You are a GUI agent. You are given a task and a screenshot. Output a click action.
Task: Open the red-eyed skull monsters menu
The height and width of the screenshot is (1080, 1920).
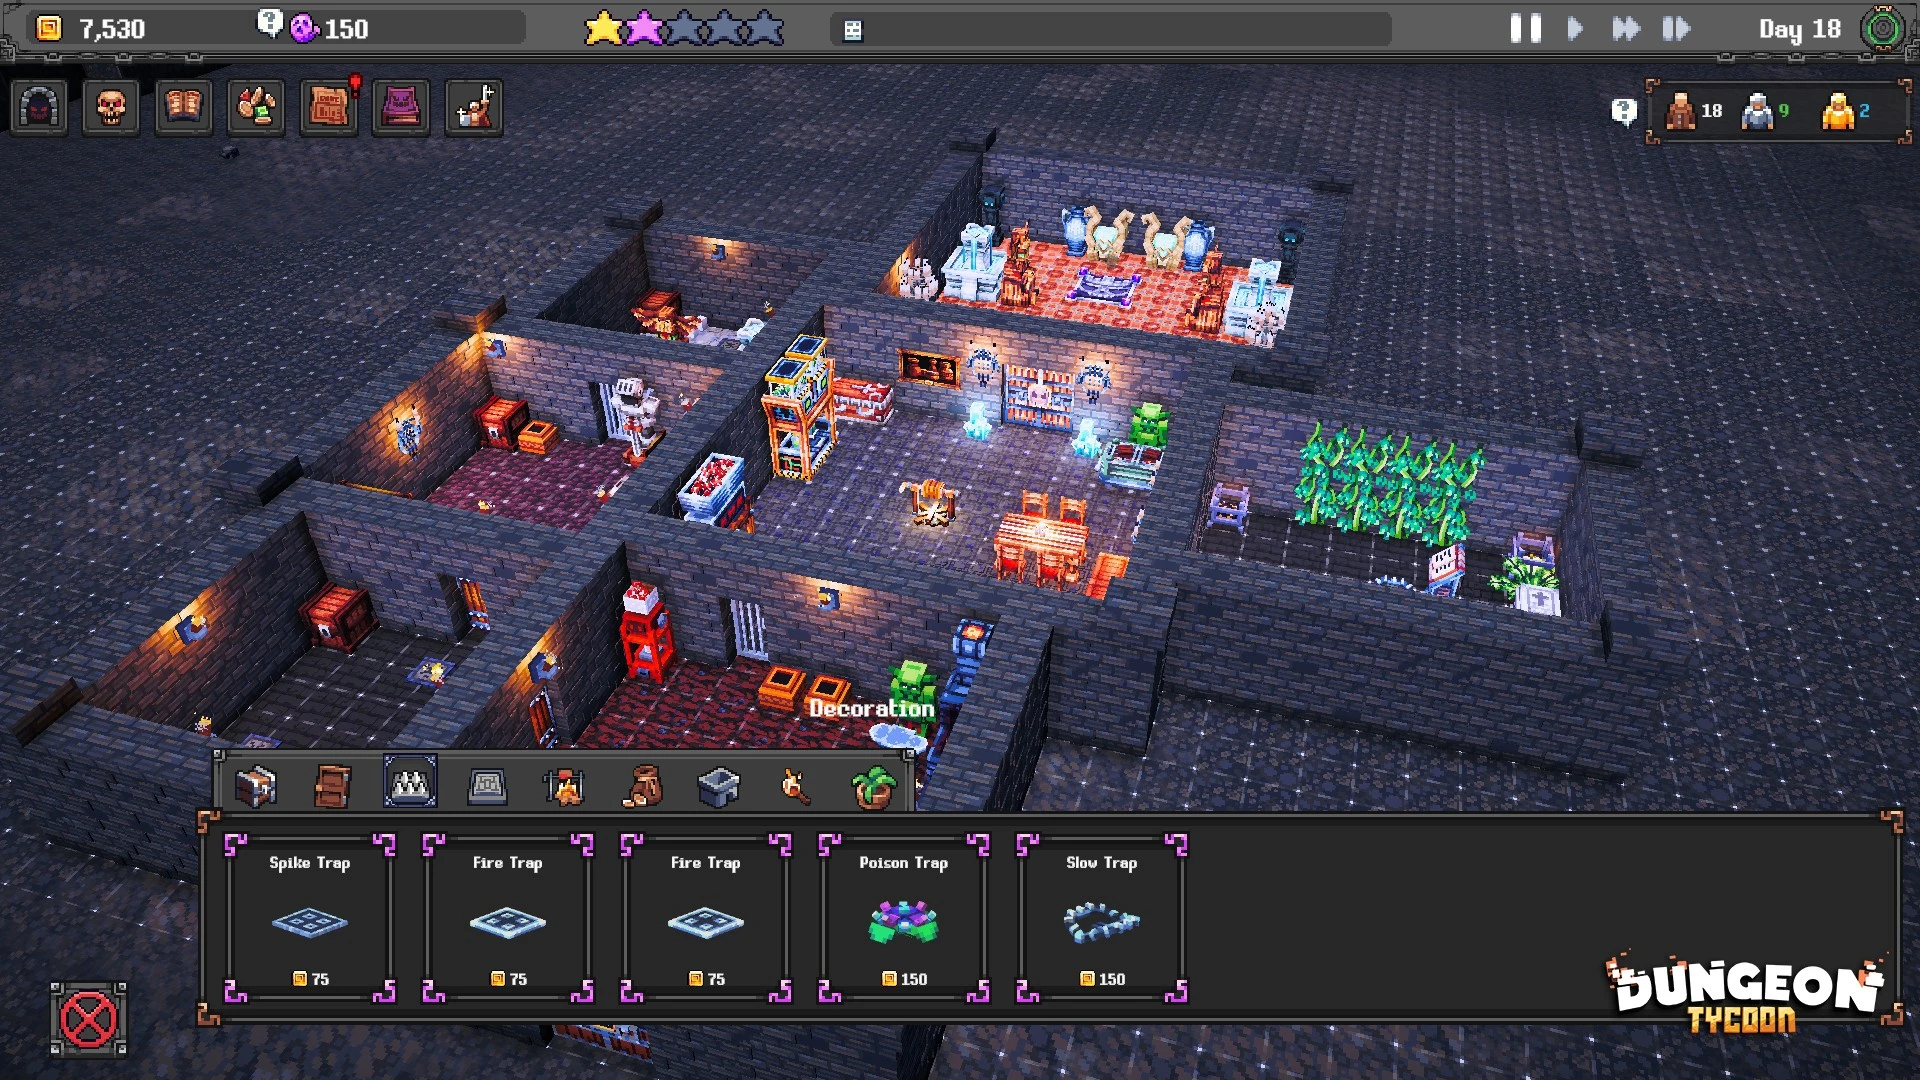[111, 107]
